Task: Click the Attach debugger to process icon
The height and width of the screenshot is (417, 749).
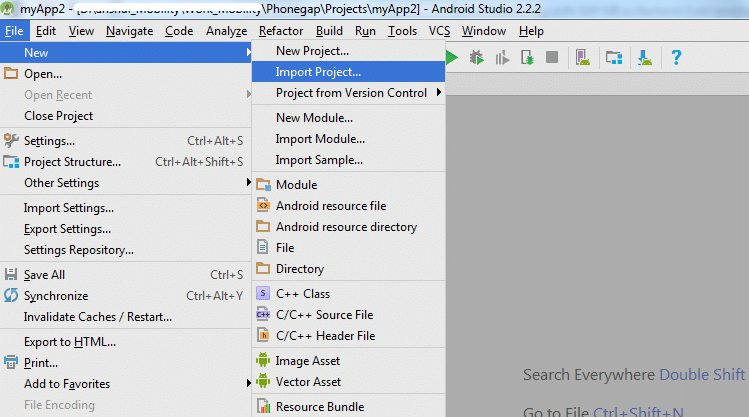Action: coord(527,58)
